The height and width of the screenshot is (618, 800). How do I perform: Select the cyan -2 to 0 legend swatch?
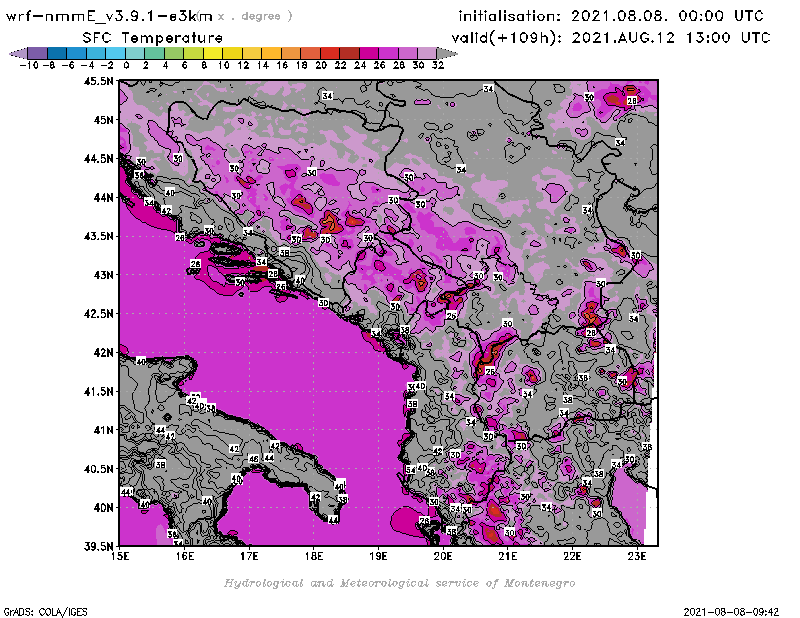pyautogui.click(x=116, y=53)
